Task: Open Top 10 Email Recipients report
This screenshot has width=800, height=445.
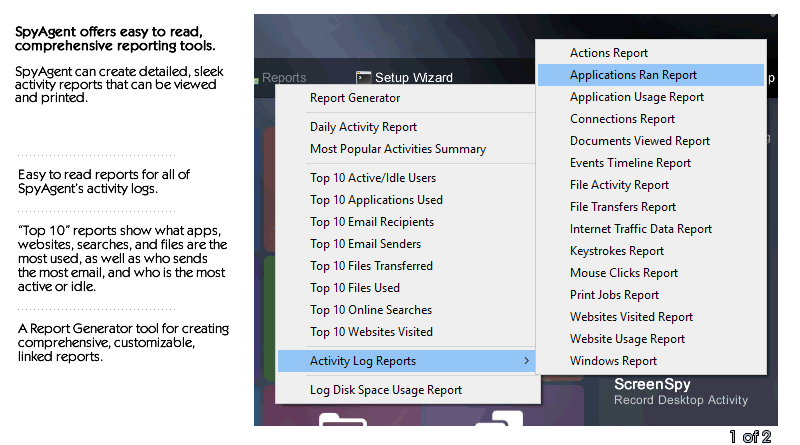Action: pyautogui.click(x=406, y=221)
